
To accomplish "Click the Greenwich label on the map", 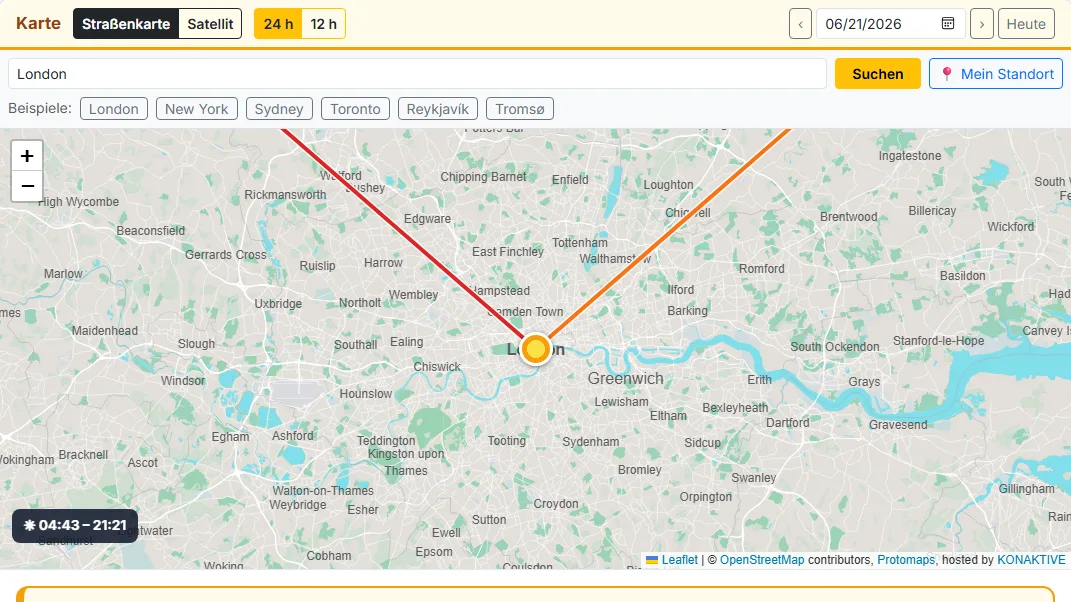I will [626, 379].
